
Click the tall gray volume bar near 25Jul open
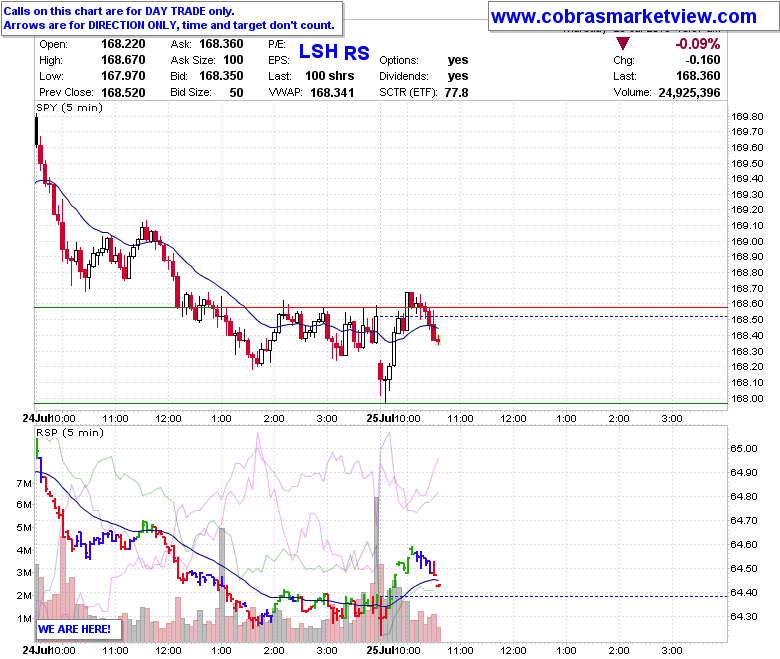[377, 569]
